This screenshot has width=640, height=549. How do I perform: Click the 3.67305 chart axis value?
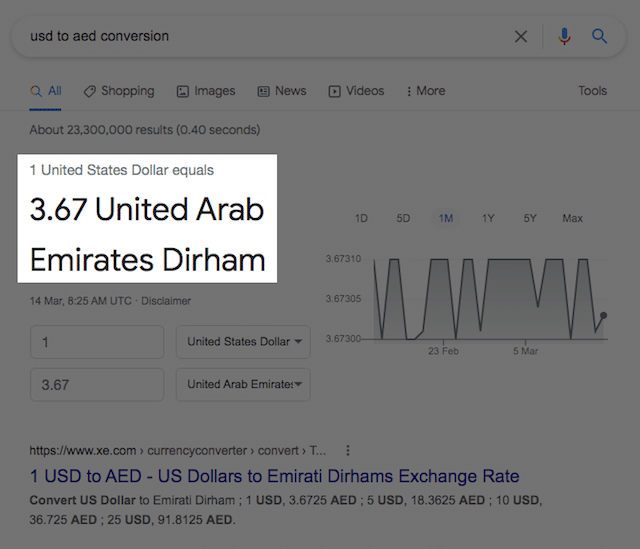click(x=343, y=299)
